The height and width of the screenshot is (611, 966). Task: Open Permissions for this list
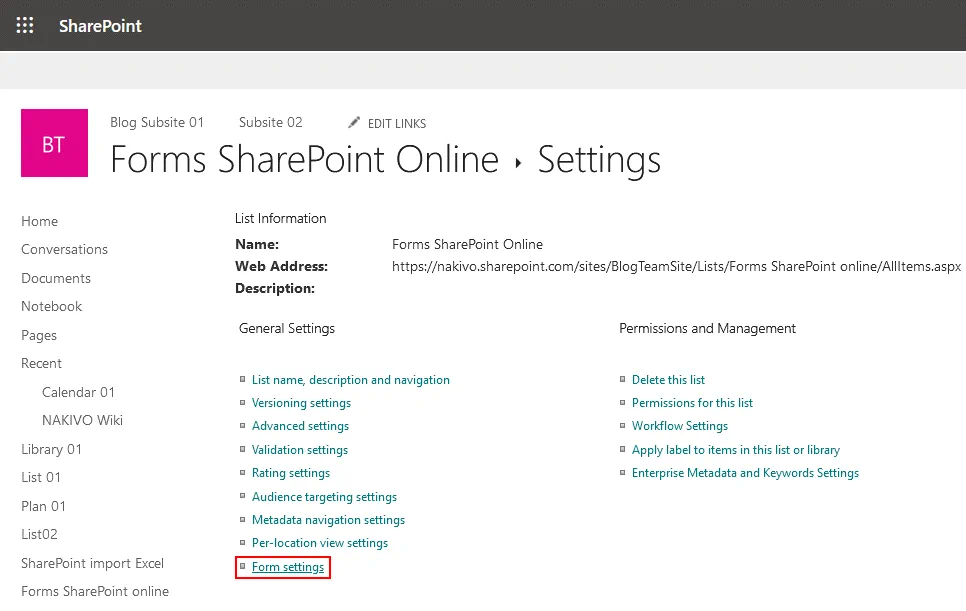click(x=692, y=403)
